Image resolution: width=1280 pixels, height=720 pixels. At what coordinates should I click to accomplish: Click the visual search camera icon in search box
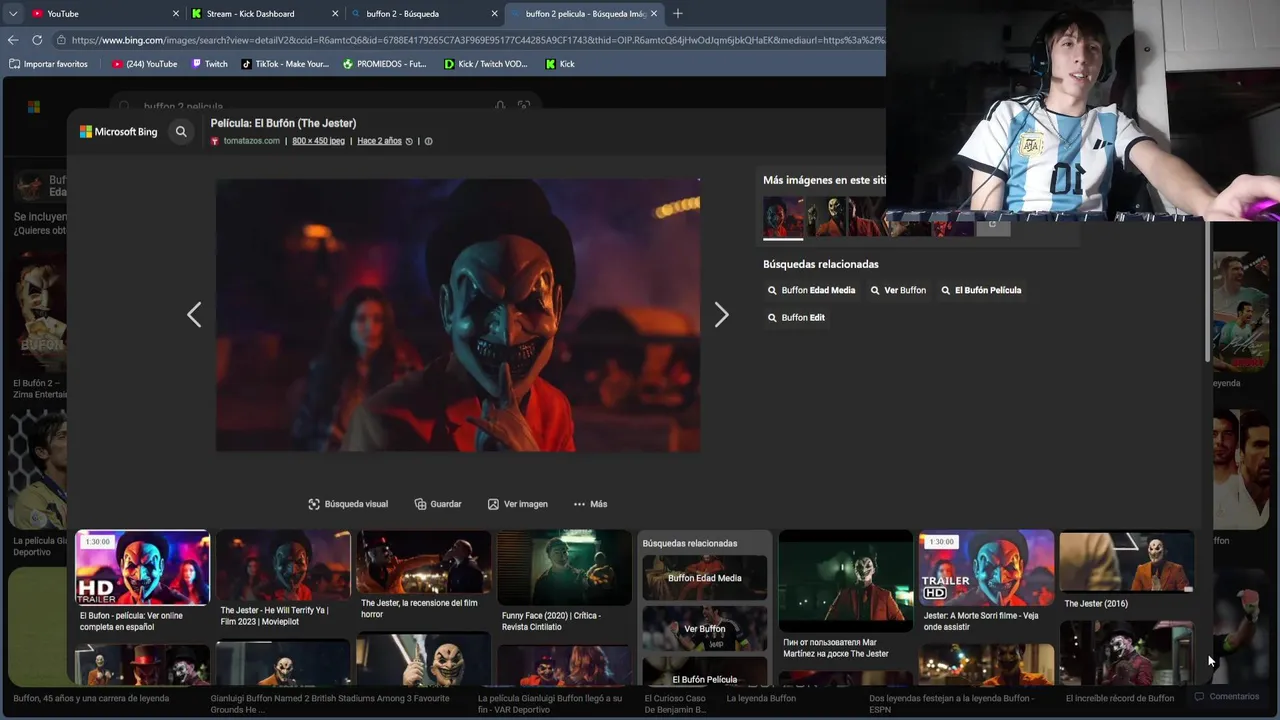523,106
